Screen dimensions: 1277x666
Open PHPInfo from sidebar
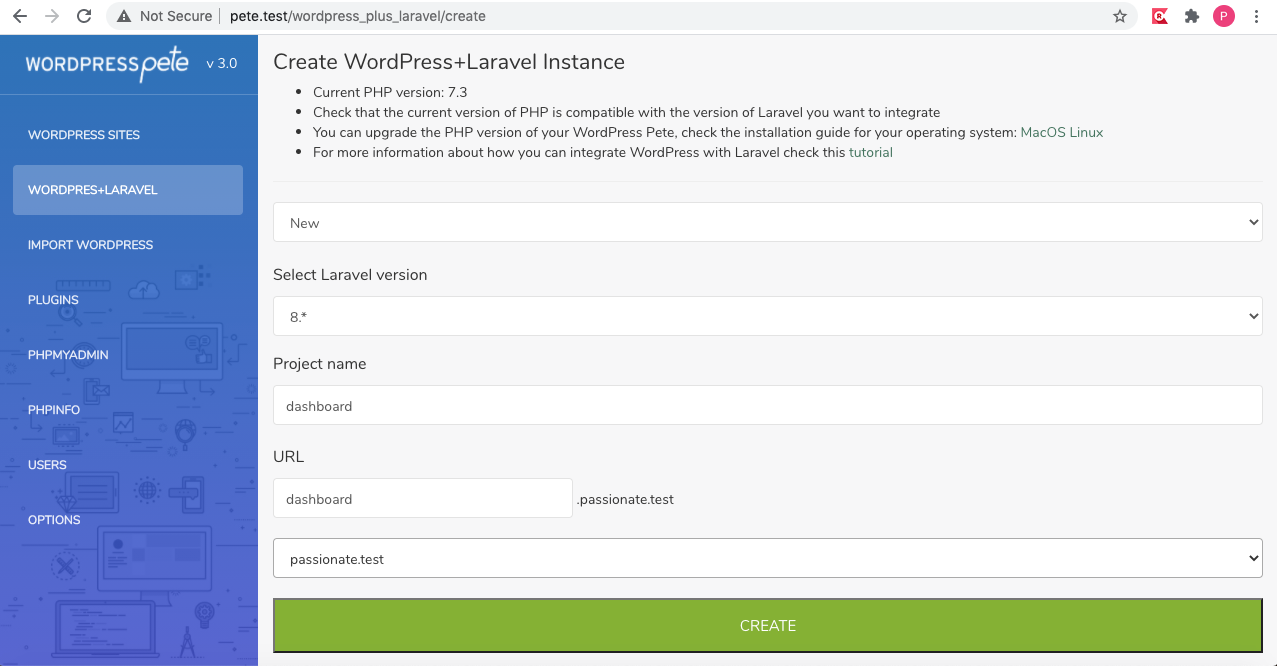point(54,410)
